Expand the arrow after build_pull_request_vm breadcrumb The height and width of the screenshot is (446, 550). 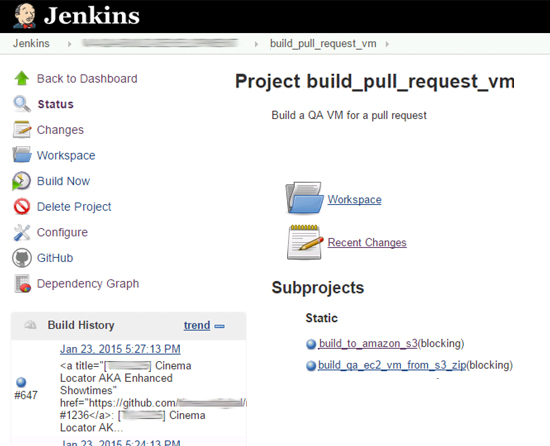click(387, 44)
